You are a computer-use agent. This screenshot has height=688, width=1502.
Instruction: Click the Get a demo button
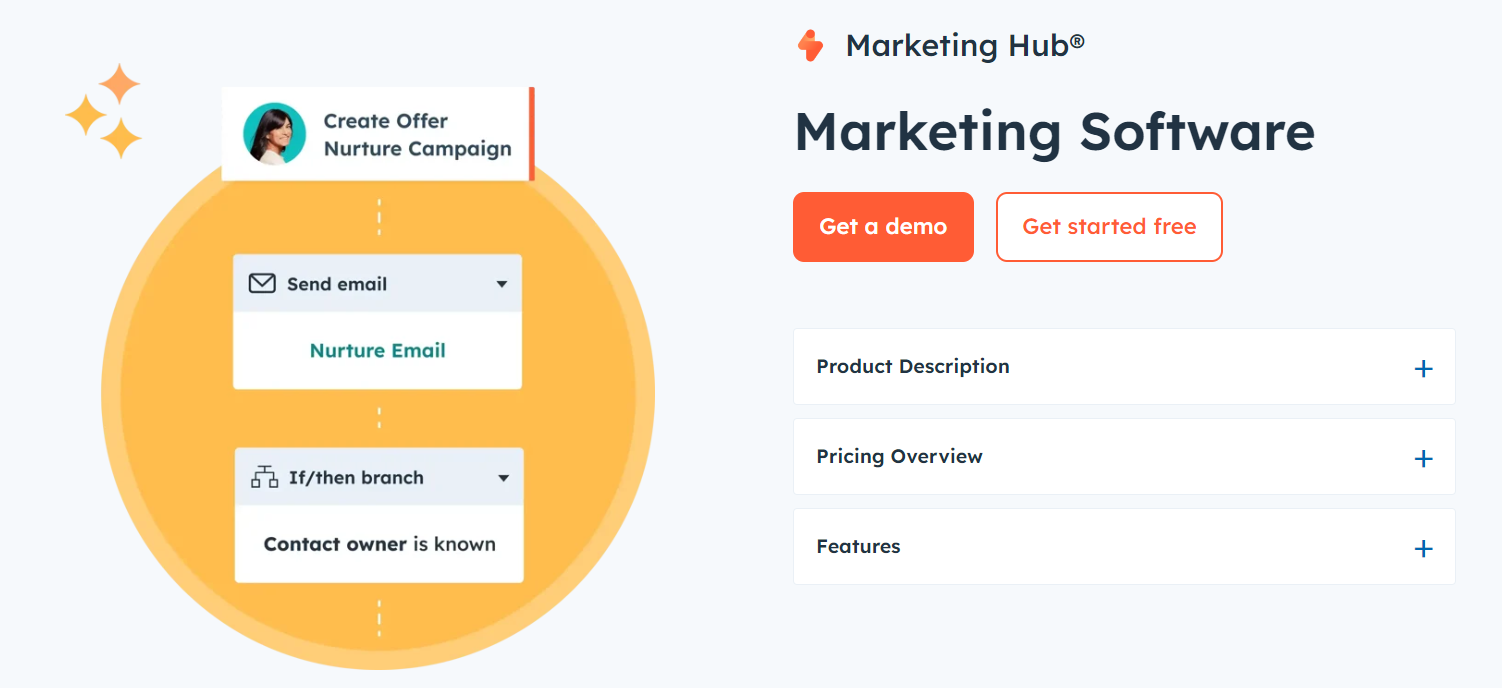[883, 227]
